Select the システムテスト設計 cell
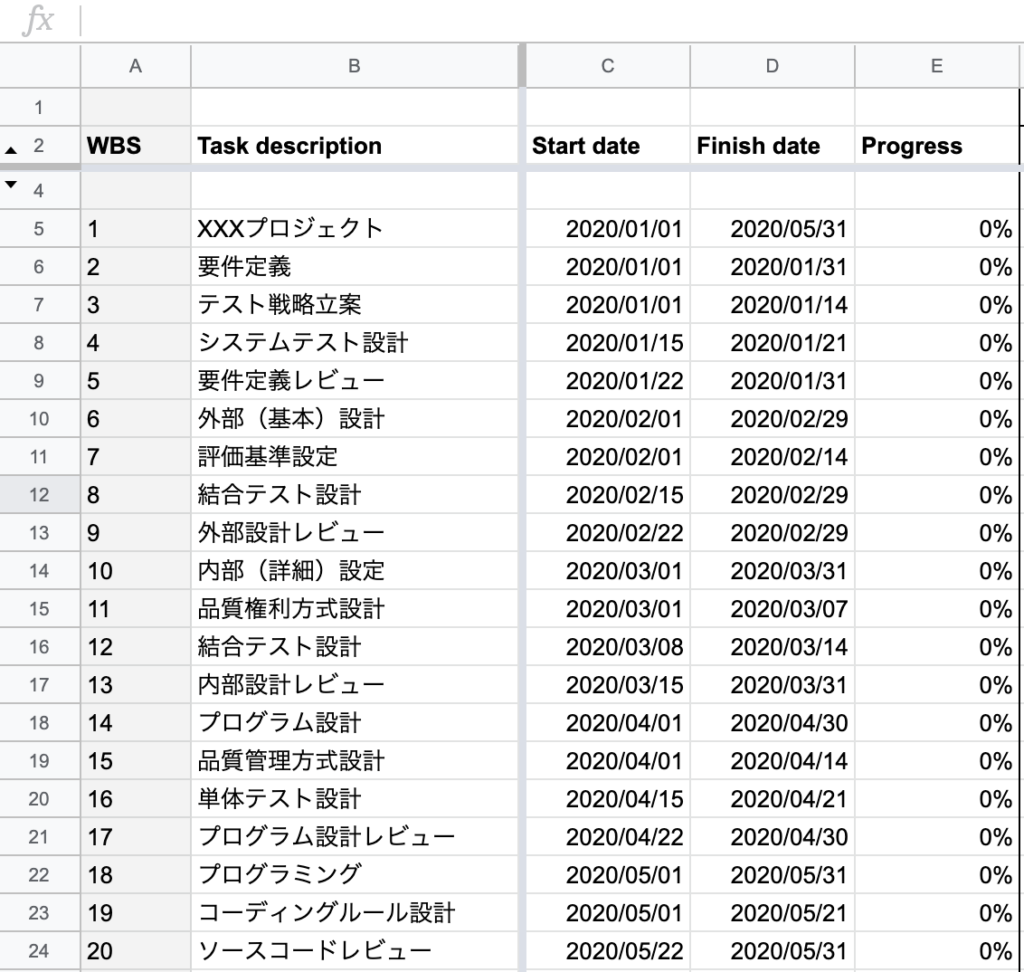 point(354,342)
